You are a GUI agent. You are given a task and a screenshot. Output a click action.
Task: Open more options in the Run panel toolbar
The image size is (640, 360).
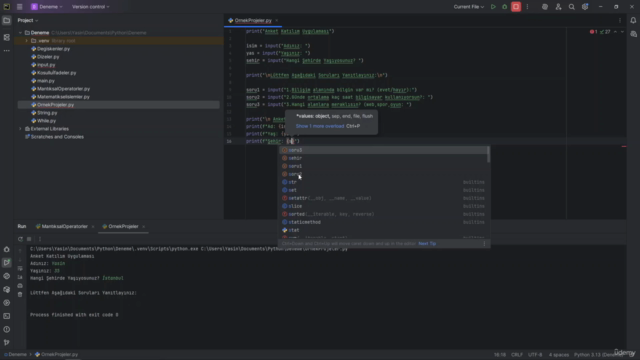(40, 239)
